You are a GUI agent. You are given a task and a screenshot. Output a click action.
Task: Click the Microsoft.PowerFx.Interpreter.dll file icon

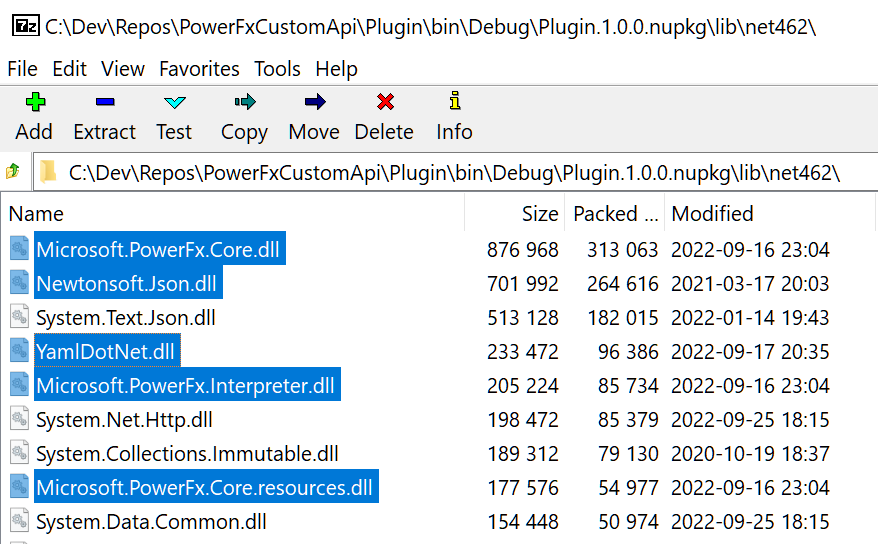click(19, 385)
